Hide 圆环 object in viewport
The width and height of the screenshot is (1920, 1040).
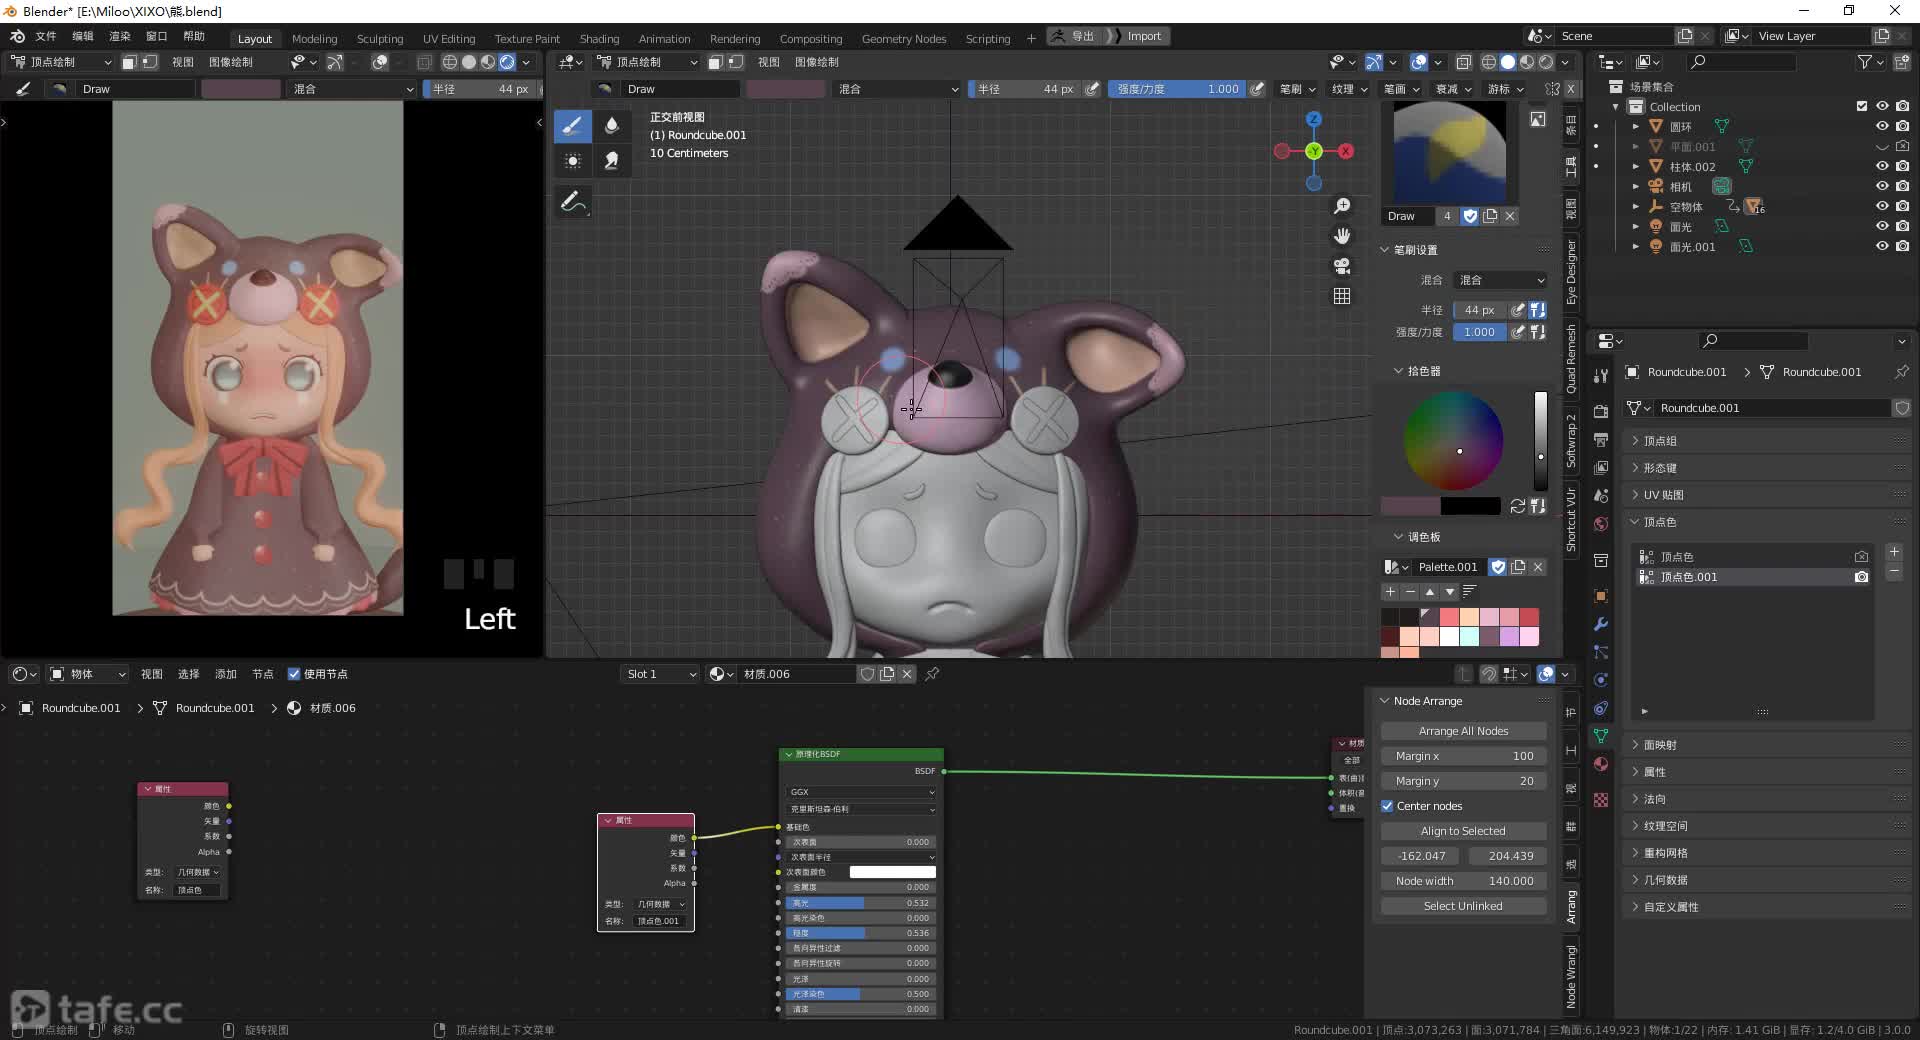[x=1882, y=127]
